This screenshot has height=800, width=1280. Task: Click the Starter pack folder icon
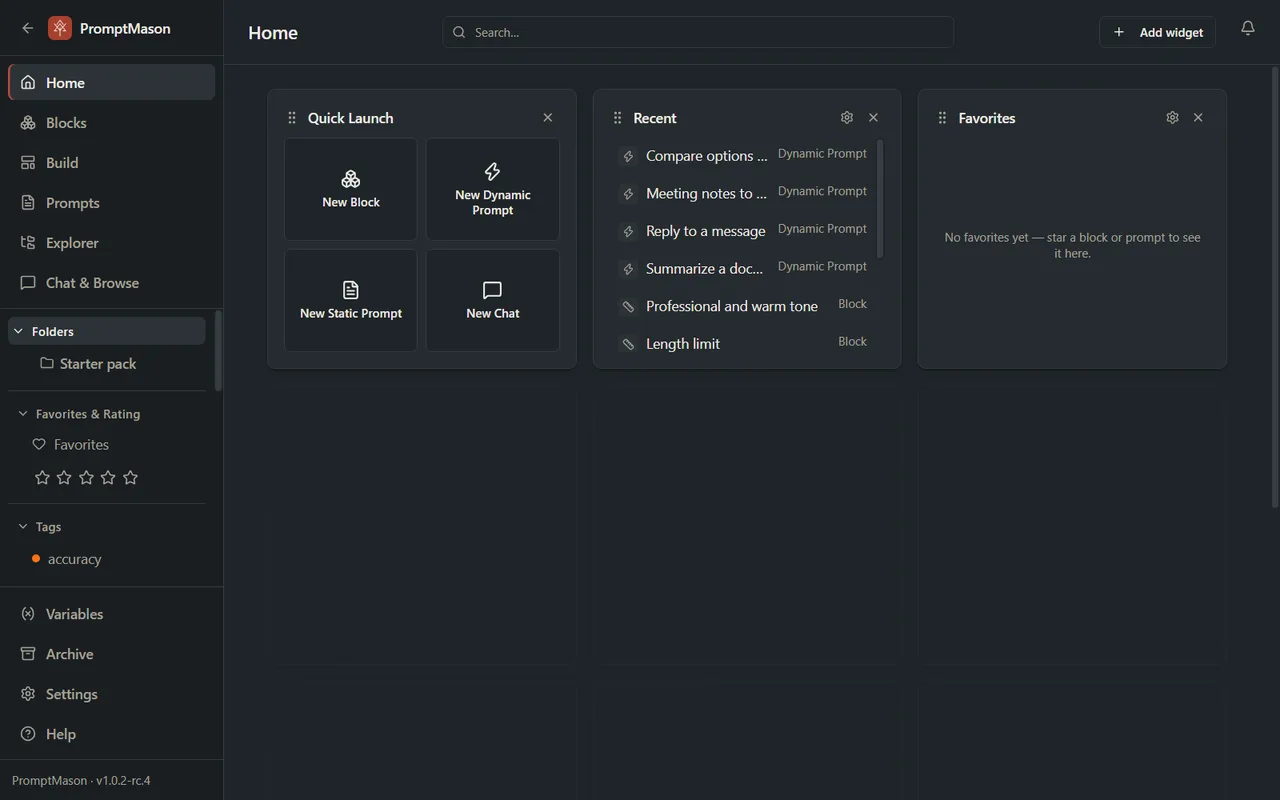click(x=47, y=363)
